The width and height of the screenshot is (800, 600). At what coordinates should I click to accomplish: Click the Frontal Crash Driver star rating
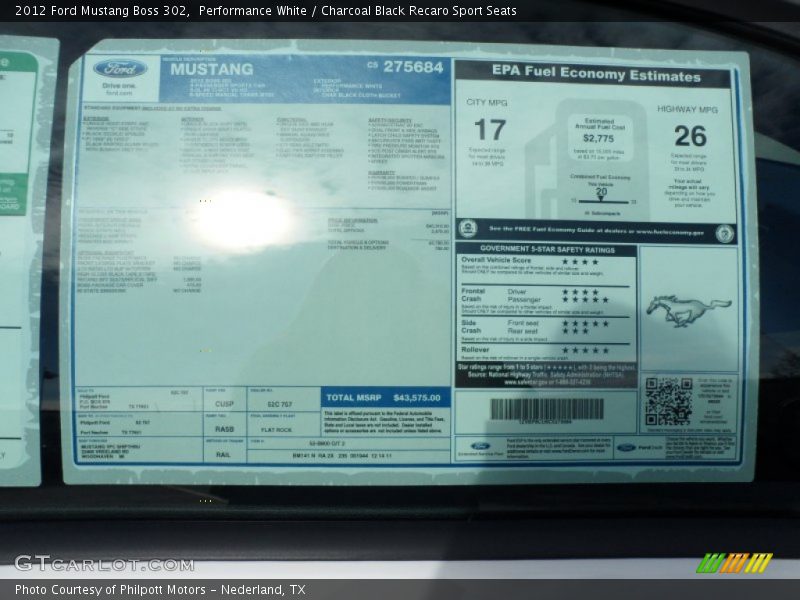pyautogui.click(x=580, y=292)
